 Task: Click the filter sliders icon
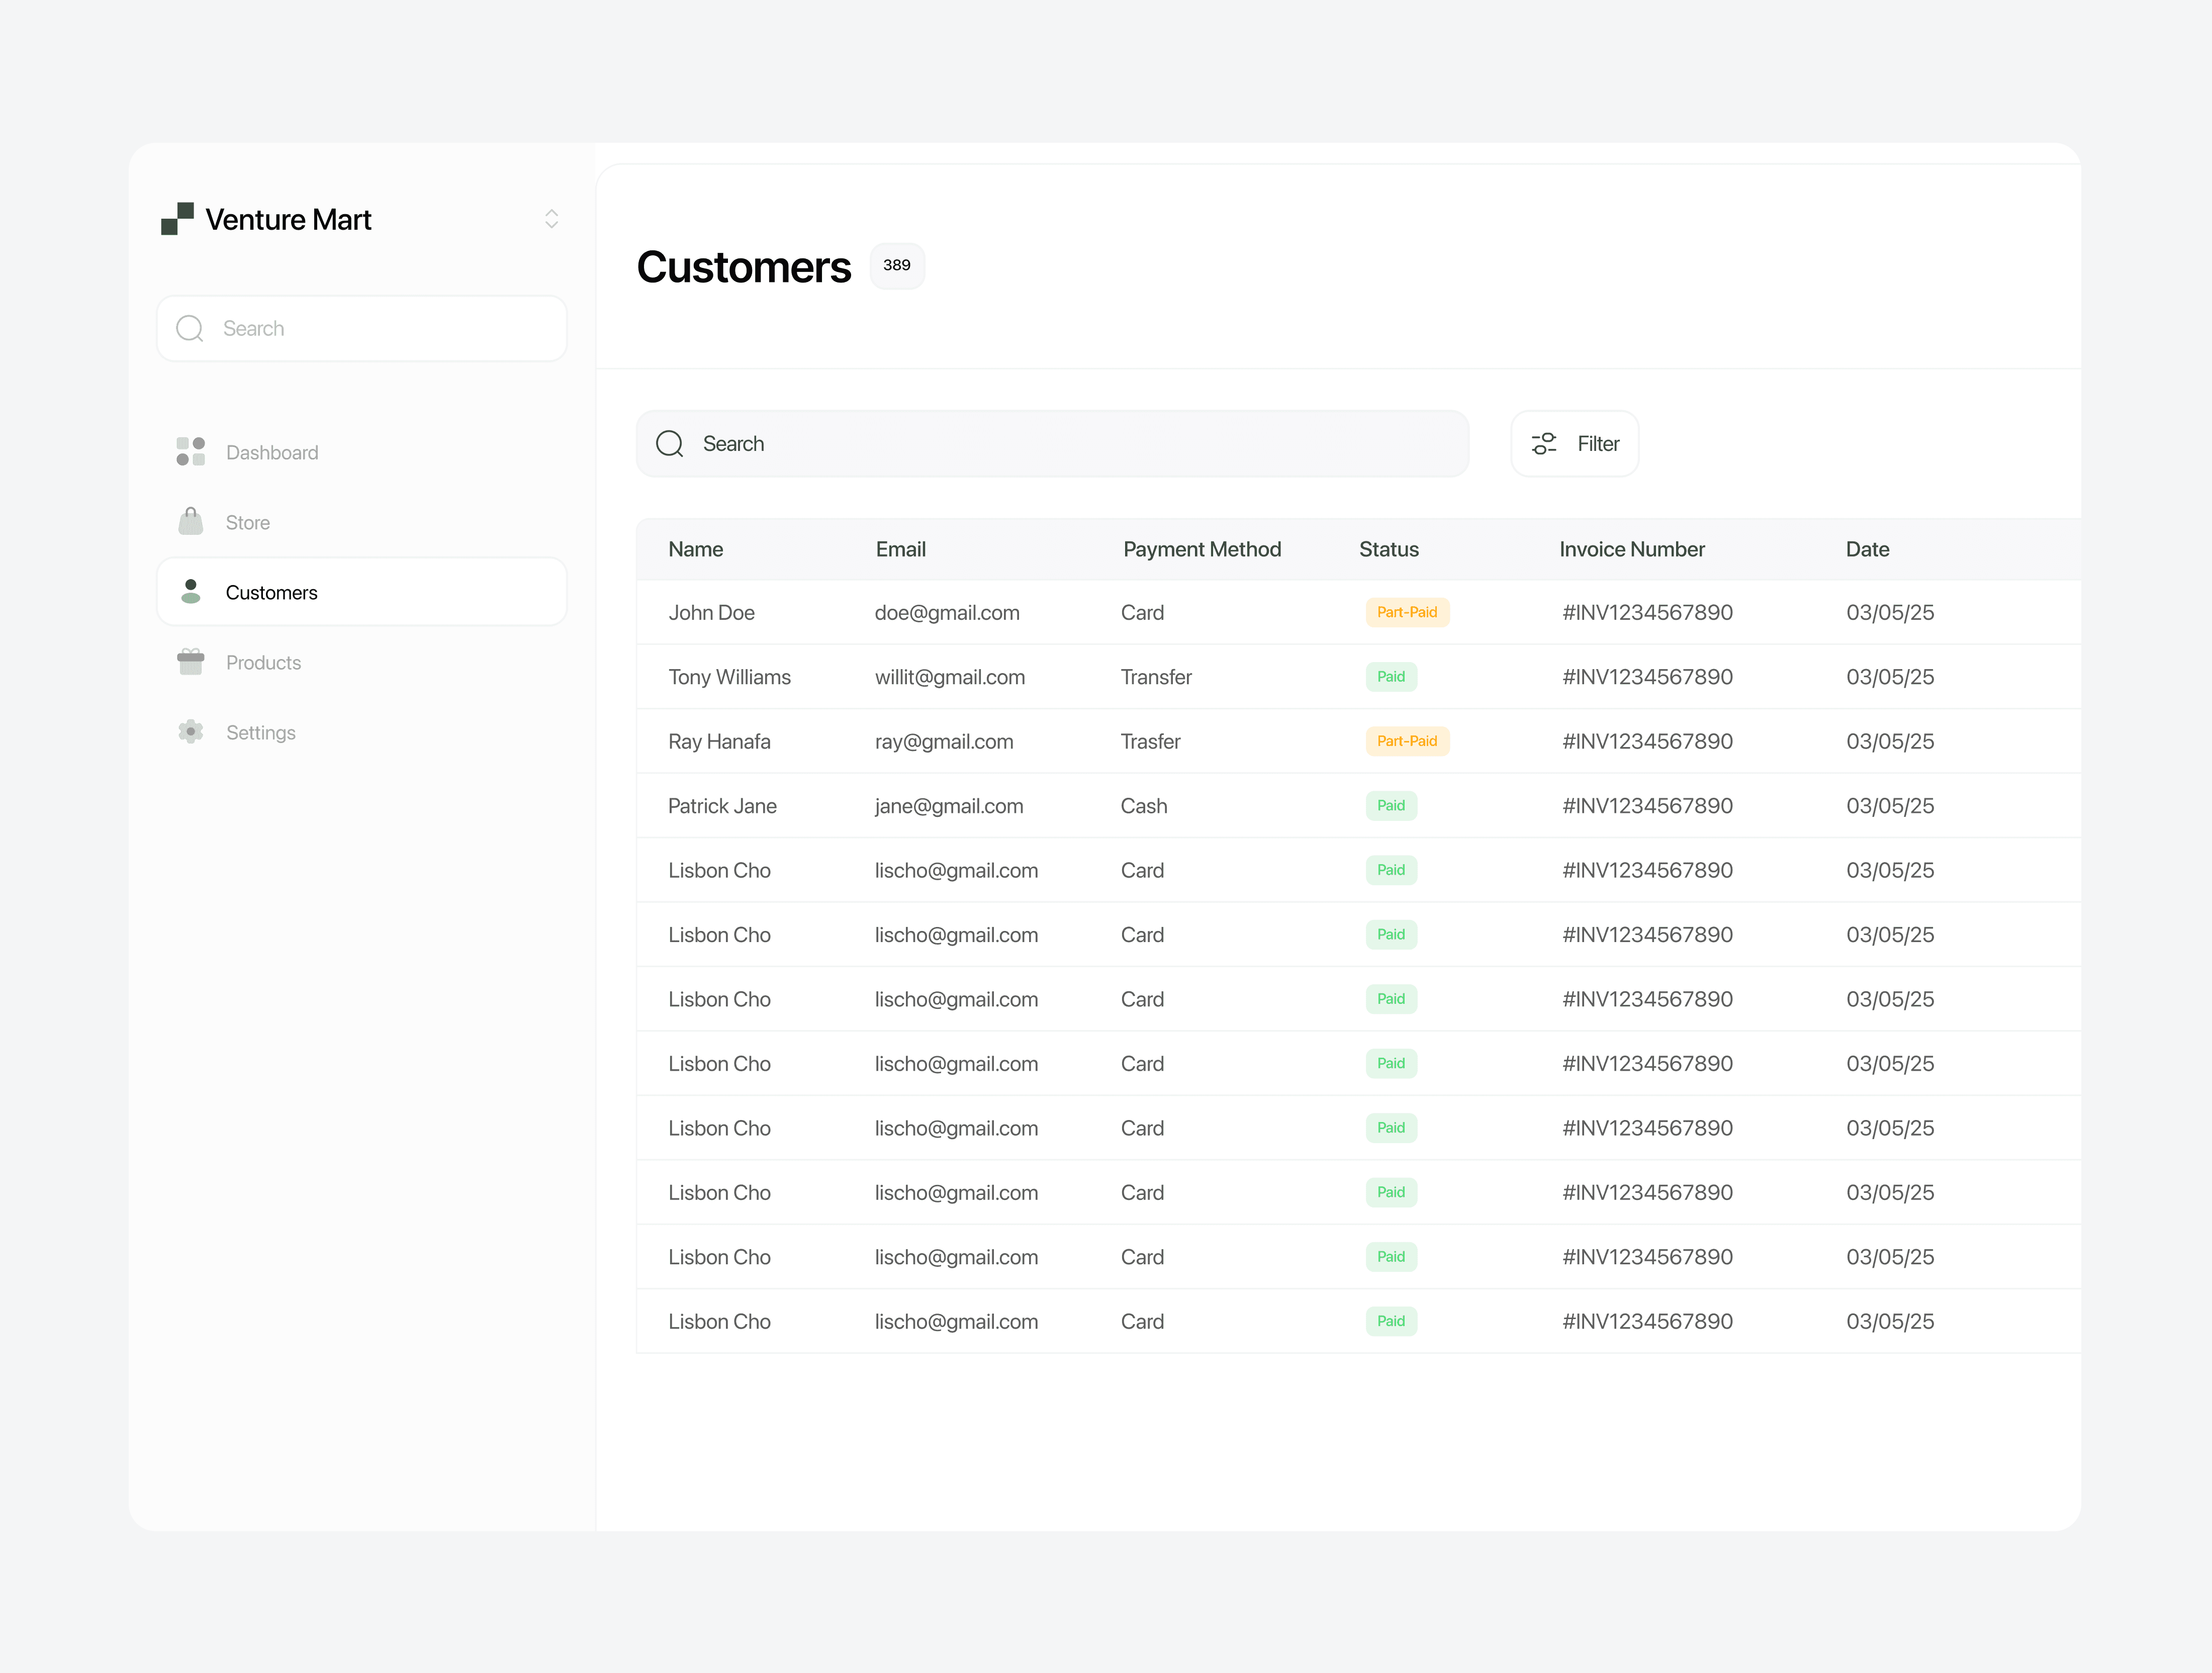1543,443
